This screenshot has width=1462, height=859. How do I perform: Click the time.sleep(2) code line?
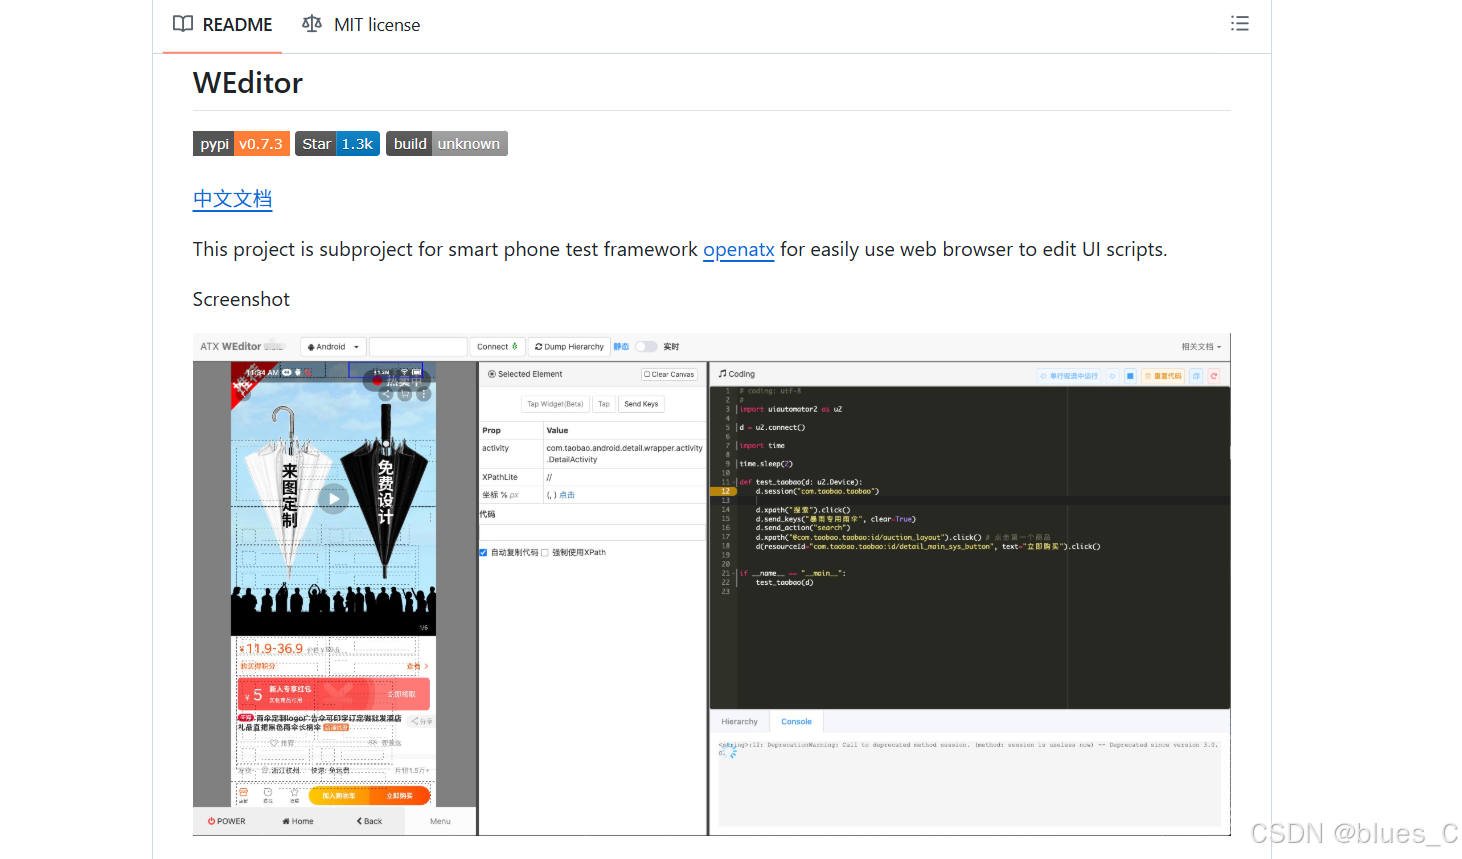point(766,464)
